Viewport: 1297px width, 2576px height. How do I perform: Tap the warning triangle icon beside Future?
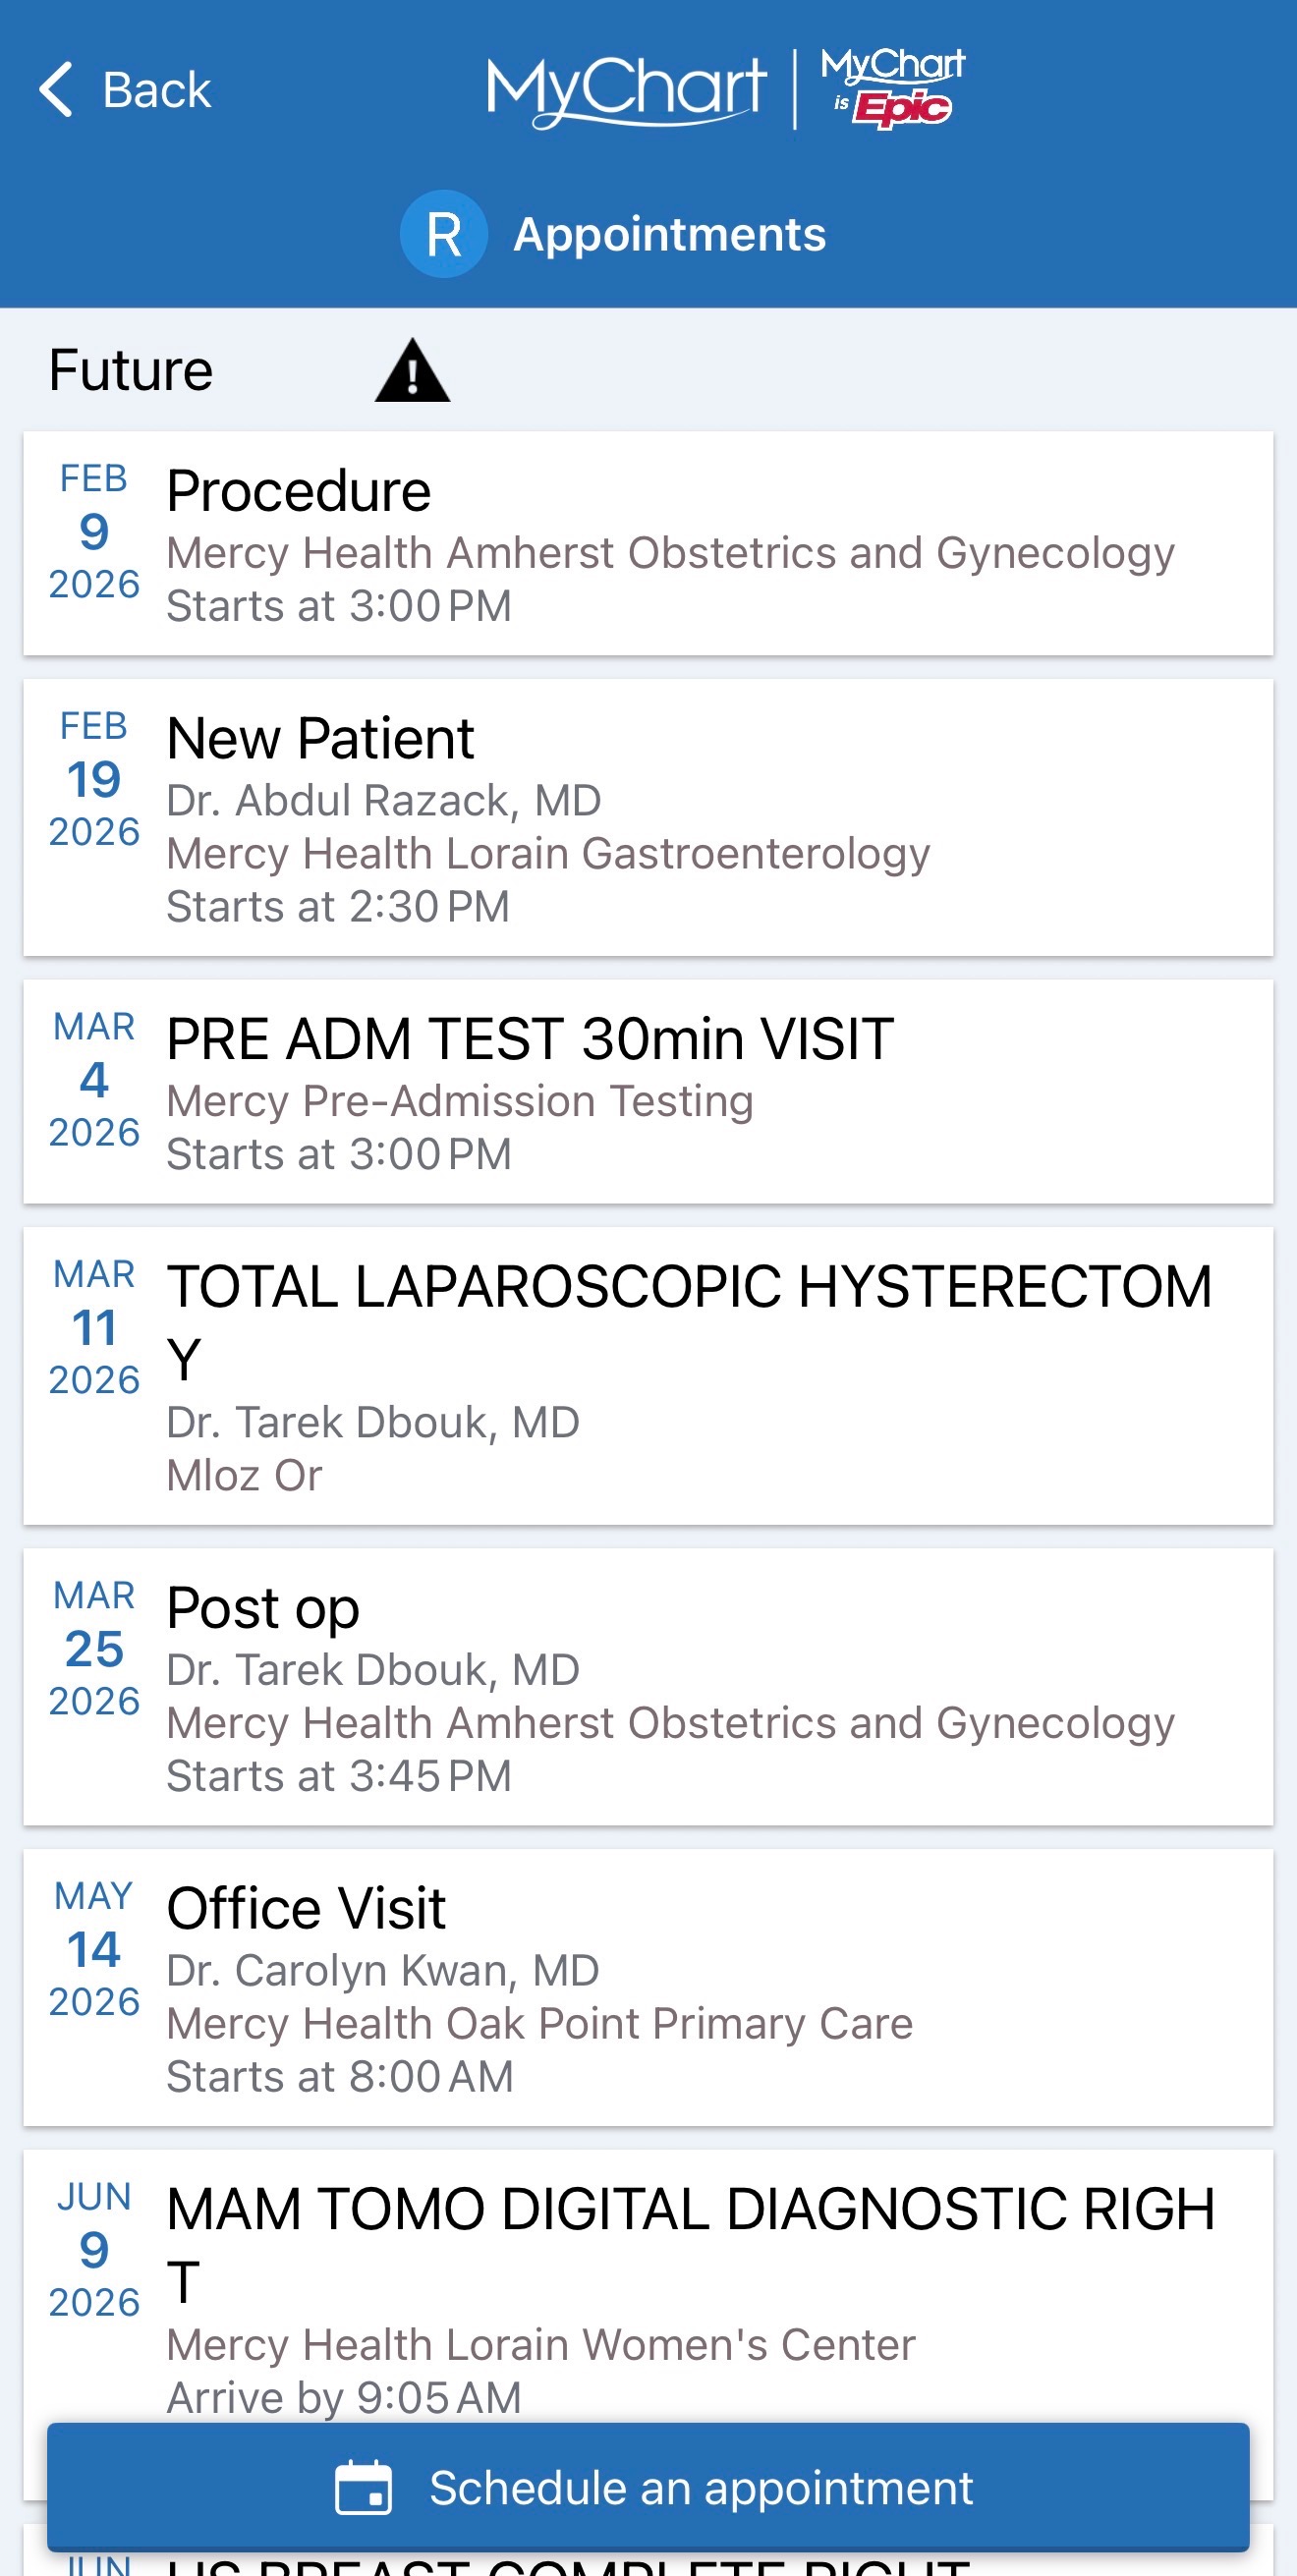coord(412,372)
